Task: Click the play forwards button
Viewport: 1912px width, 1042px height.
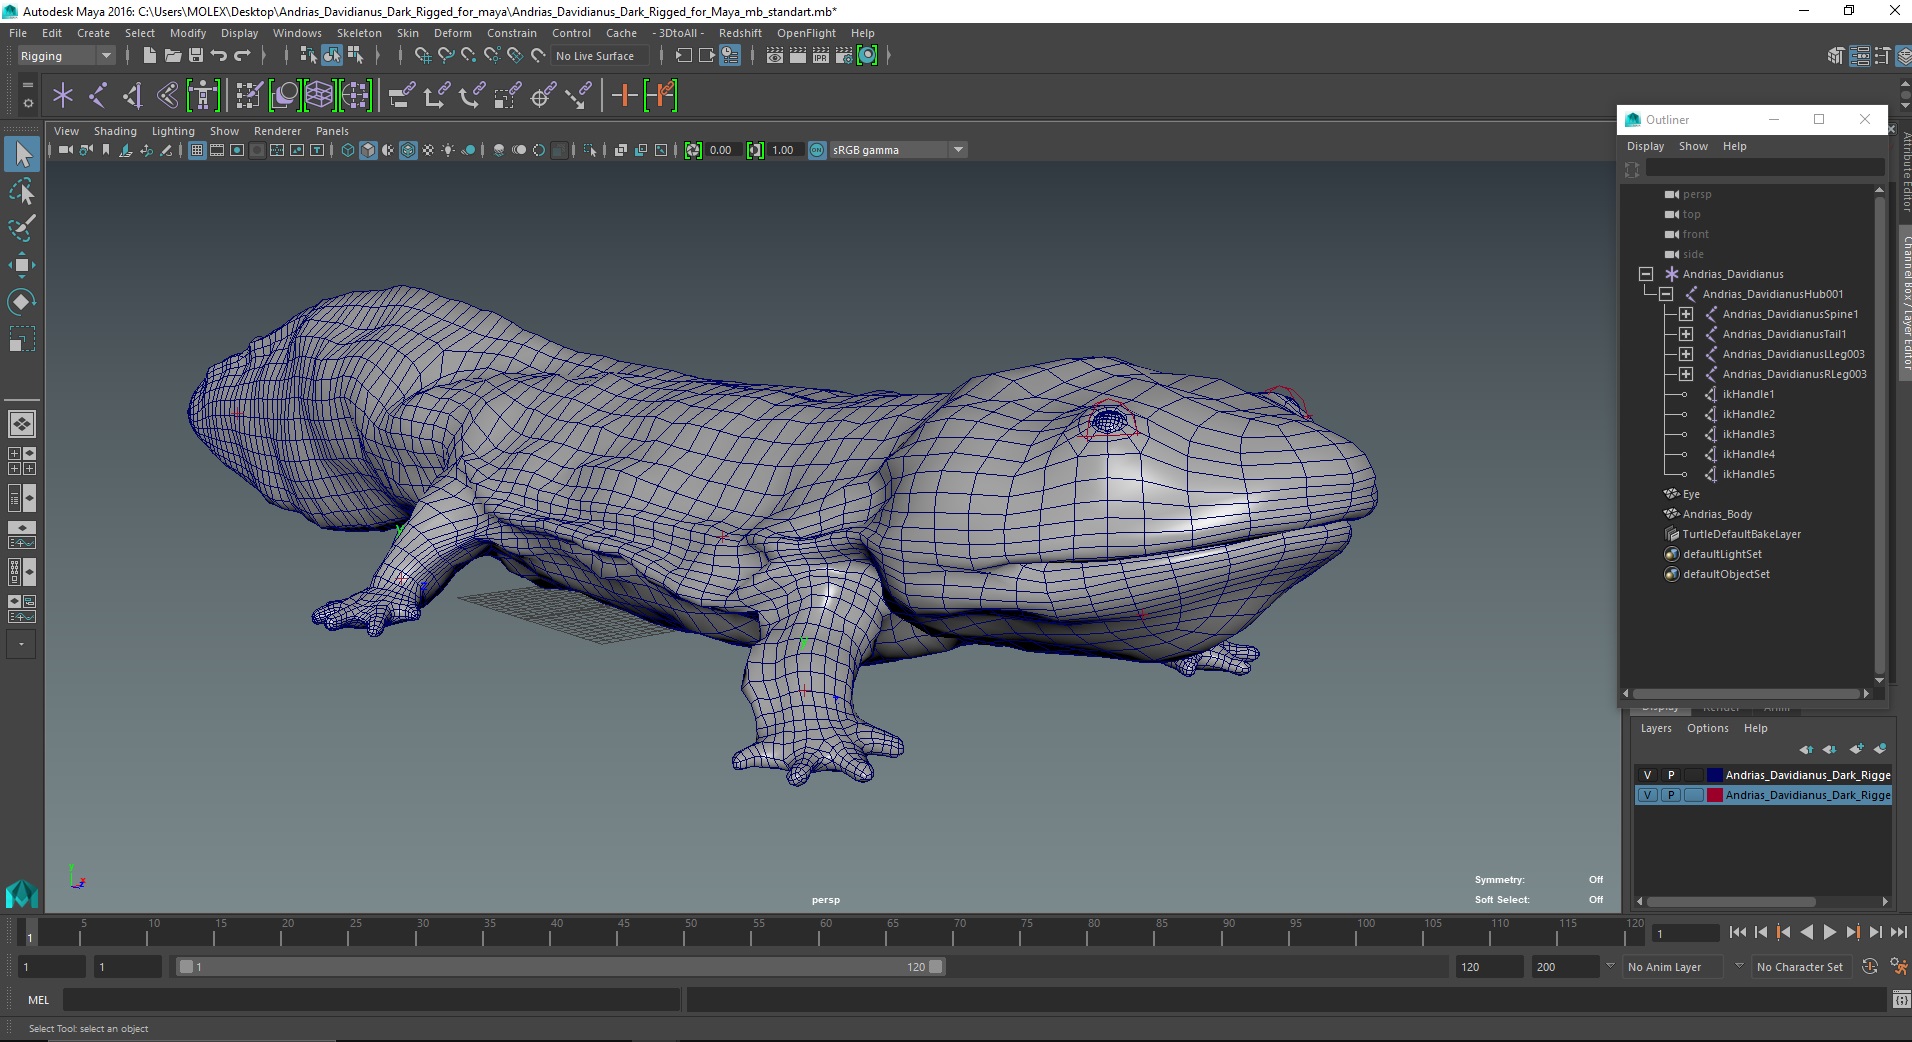Action: pos(1829,932)
